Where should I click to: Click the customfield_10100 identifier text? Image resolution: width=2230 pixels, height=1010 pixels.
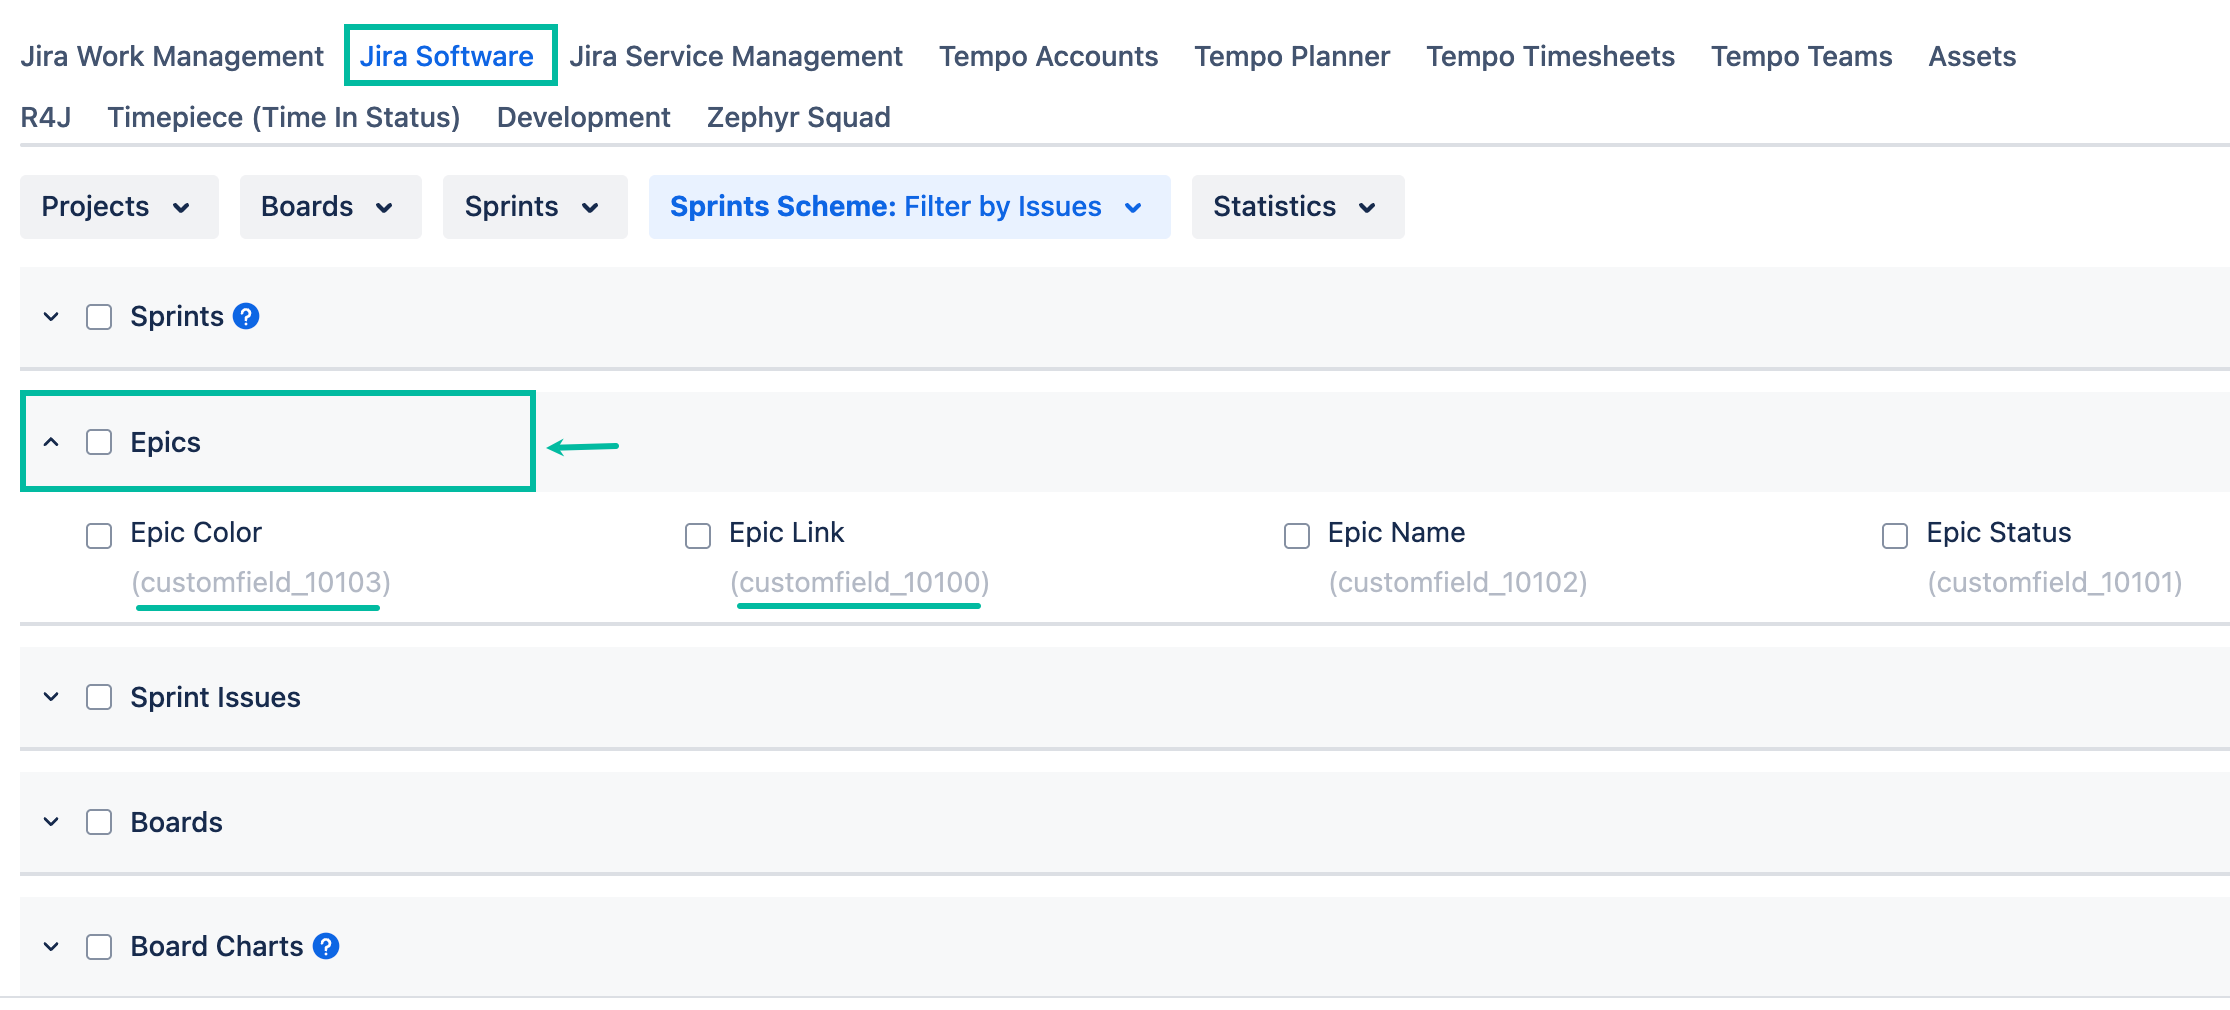(860, 582)
